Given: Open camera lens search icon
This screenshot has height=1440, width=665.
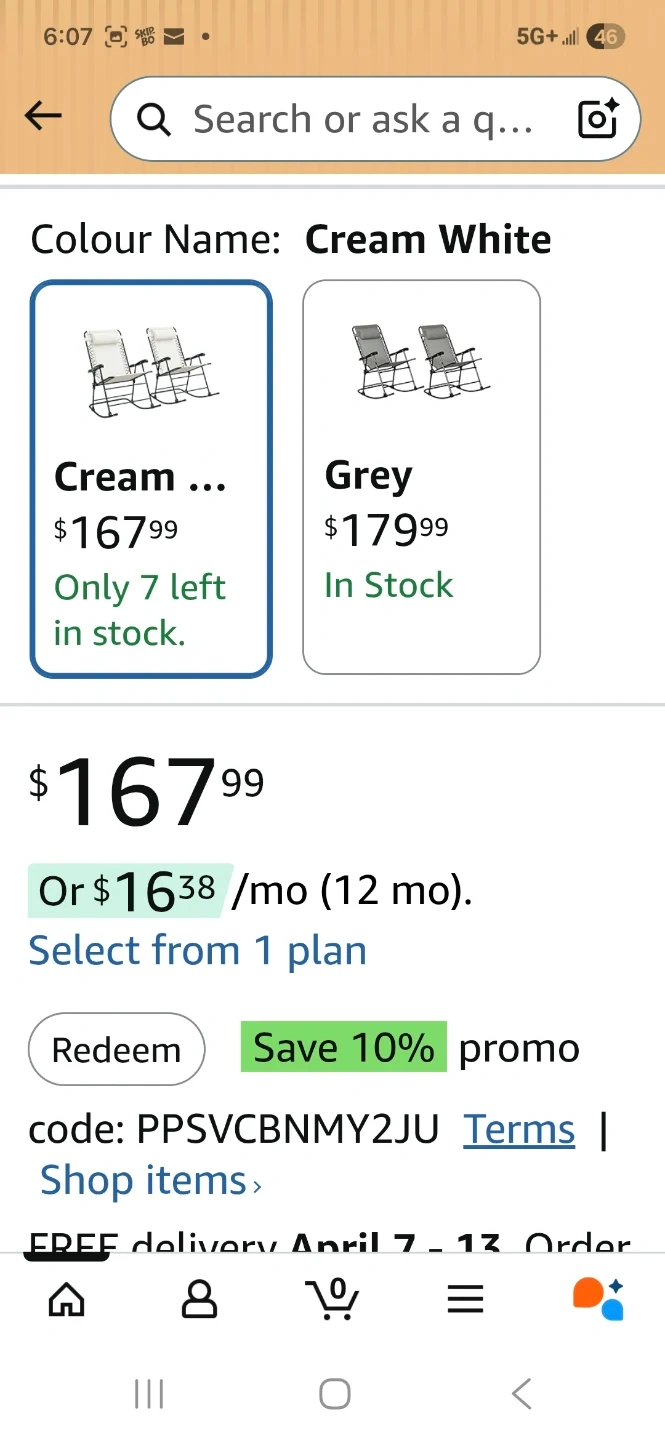Looking at the screenshot, I should [598, 119].
